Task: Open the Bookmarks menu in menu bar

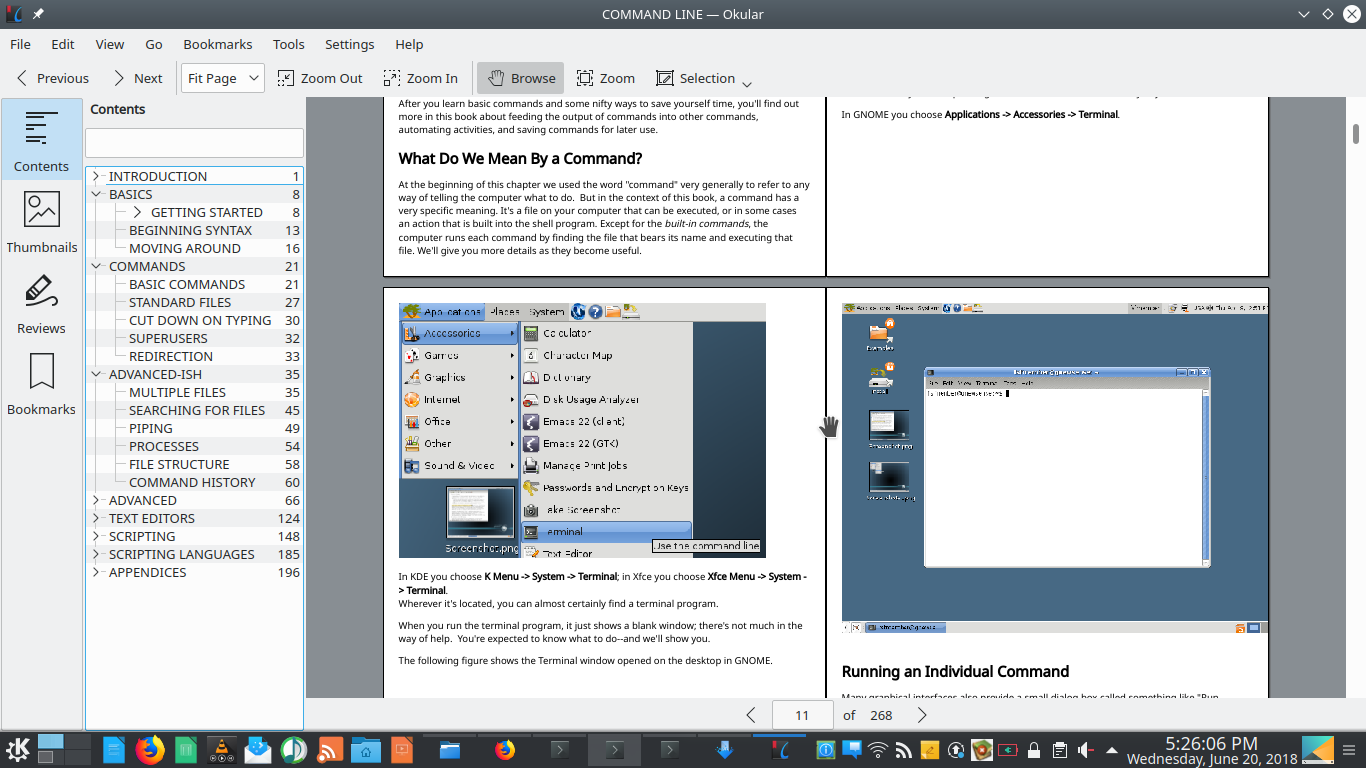Action: 218,44
